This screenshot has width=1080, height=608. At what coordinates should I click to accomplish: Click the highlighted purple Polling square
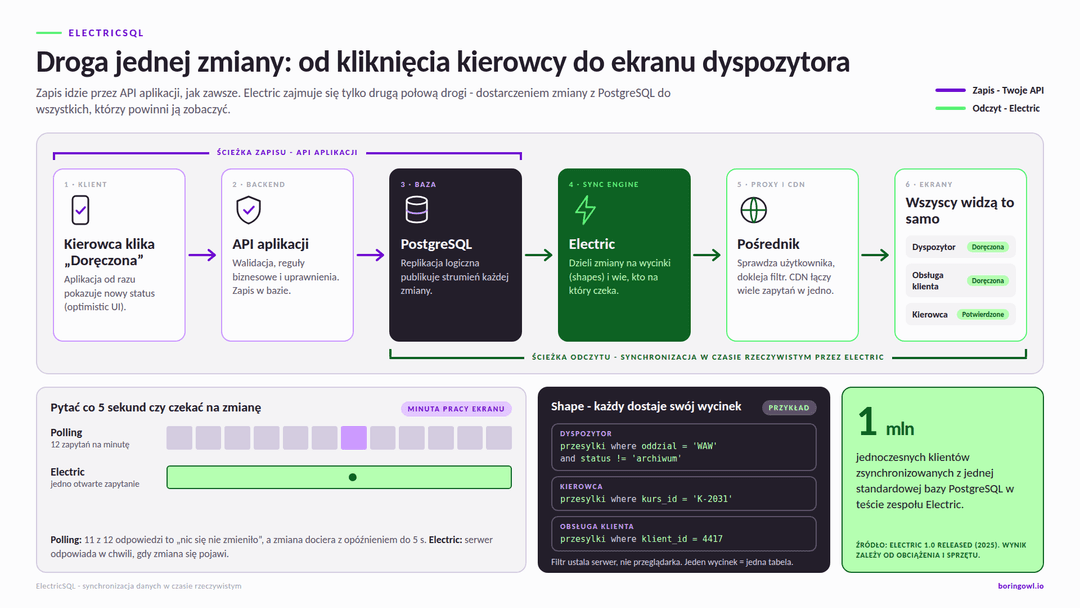point(353,438)
